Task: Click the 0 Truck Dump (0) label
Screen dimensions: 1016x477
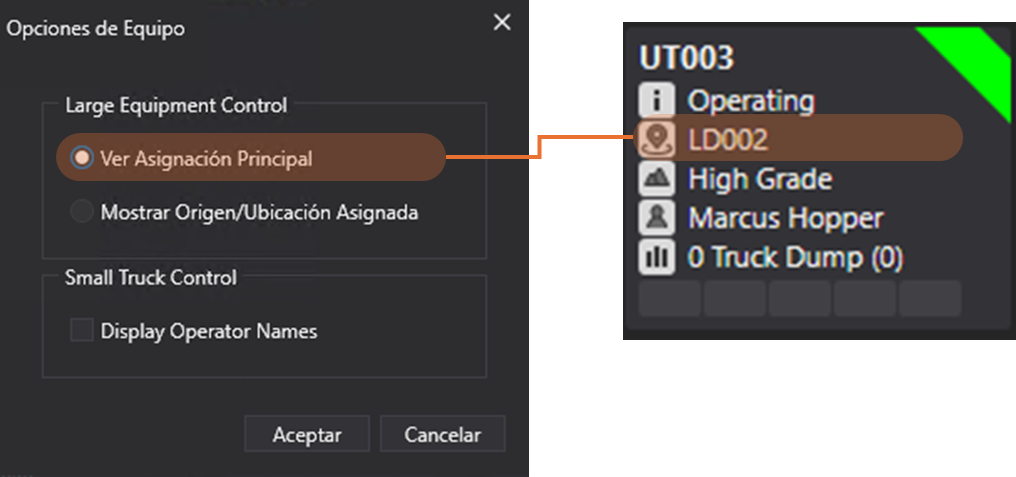Action: pyautogui.click(x=795, y=257)
